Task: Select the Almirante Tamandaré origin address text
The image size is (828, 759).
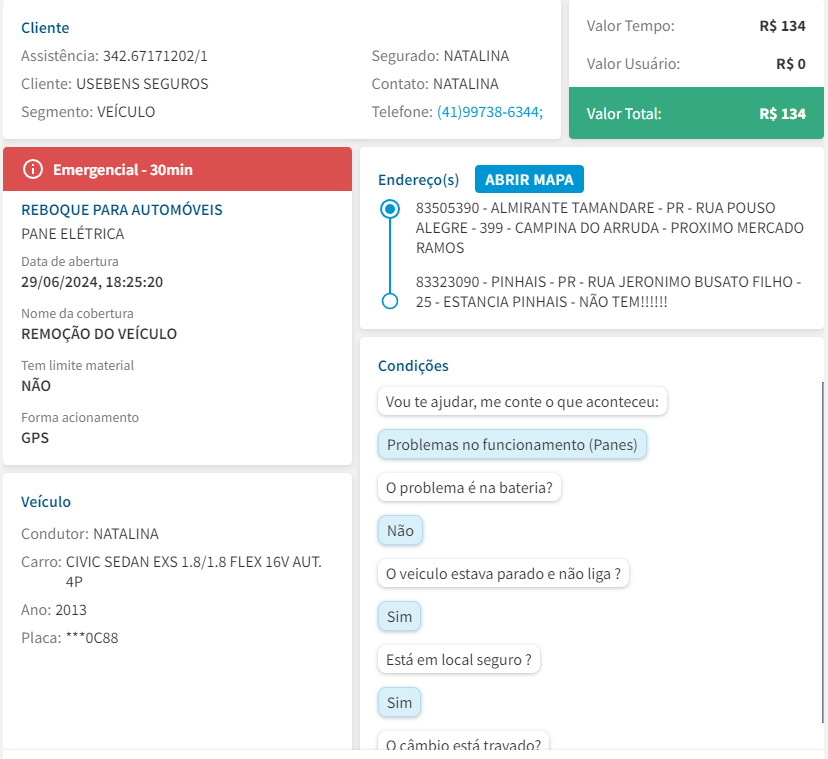Action: (609, 228)
